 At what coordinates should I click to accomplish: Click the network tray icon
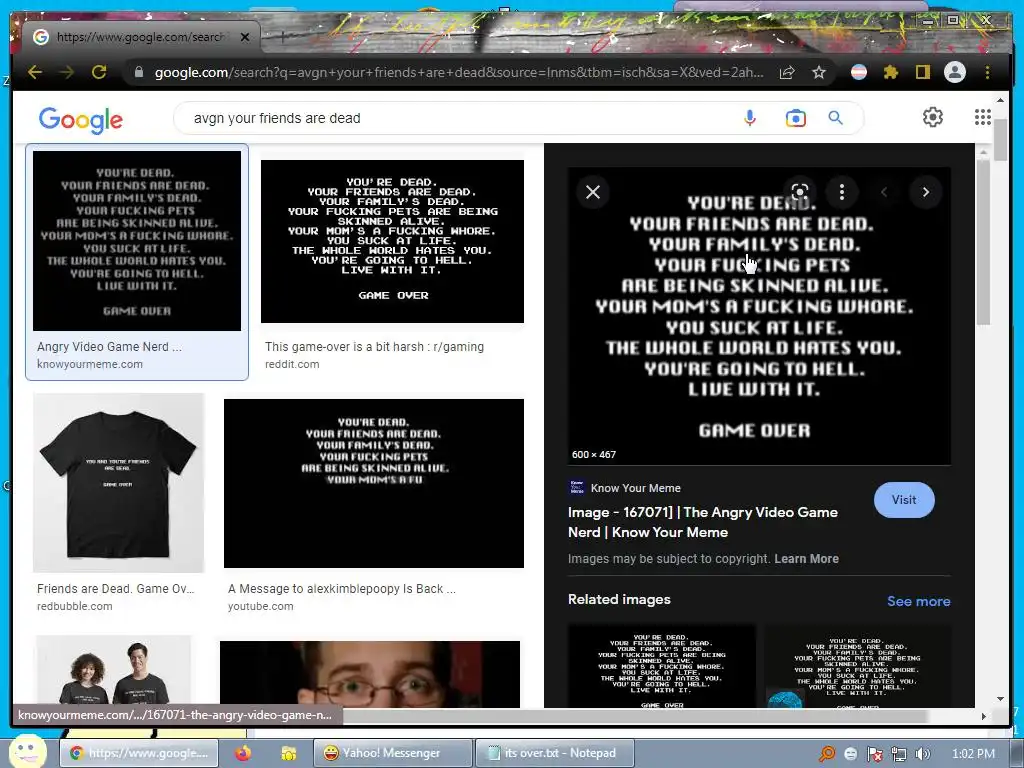[x=899, y=754]
